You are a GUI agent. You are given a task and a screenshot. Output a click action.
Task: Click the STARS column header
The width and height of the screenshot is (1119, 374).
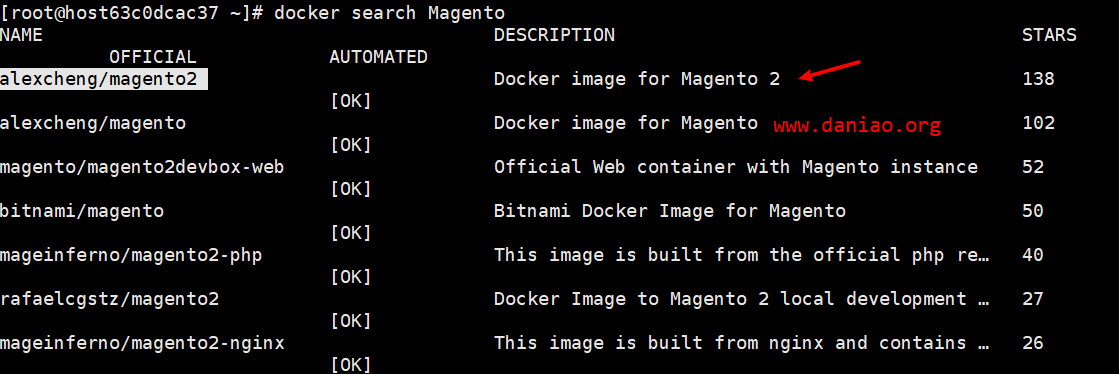pos(1049,35)
